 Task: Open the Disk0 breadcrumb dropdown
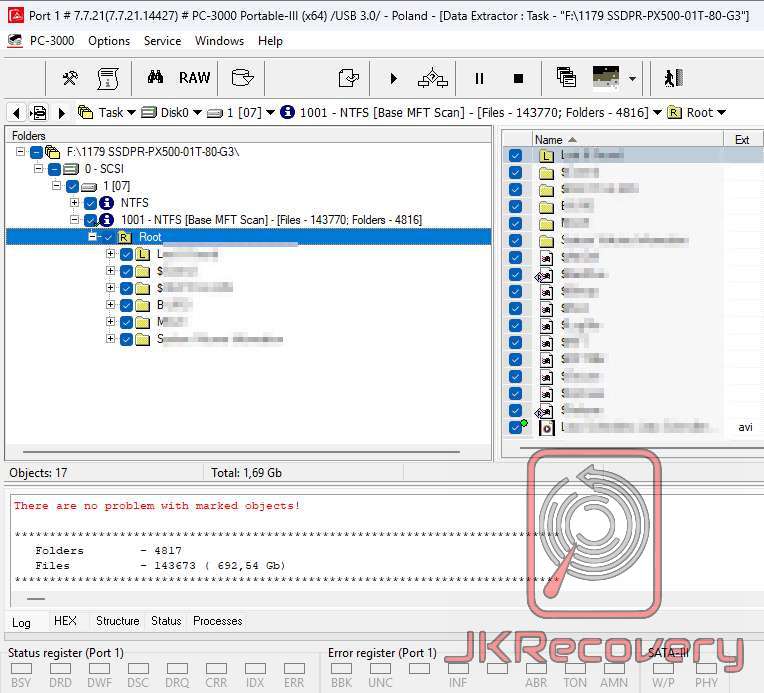coord(197,113)
